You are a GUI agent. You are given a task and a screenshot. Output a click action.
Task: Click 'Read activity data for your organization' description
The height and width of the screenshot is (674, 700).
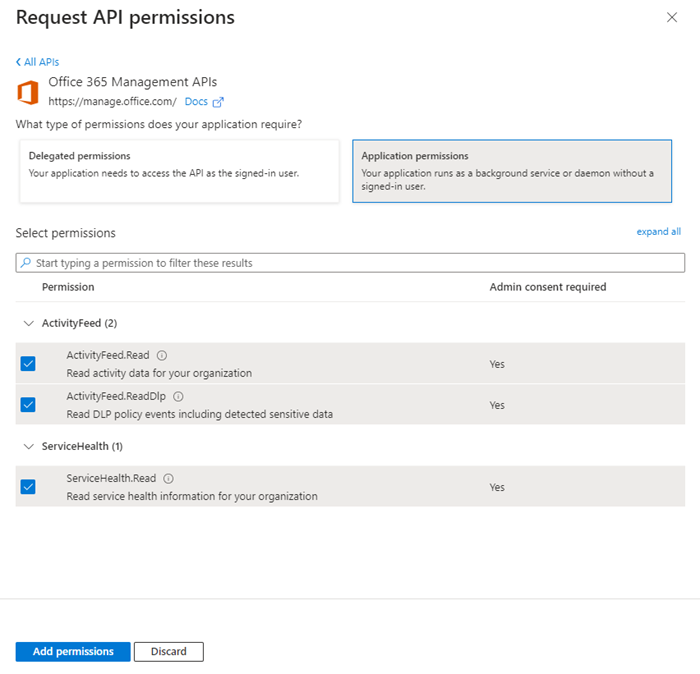pos(159,373)
